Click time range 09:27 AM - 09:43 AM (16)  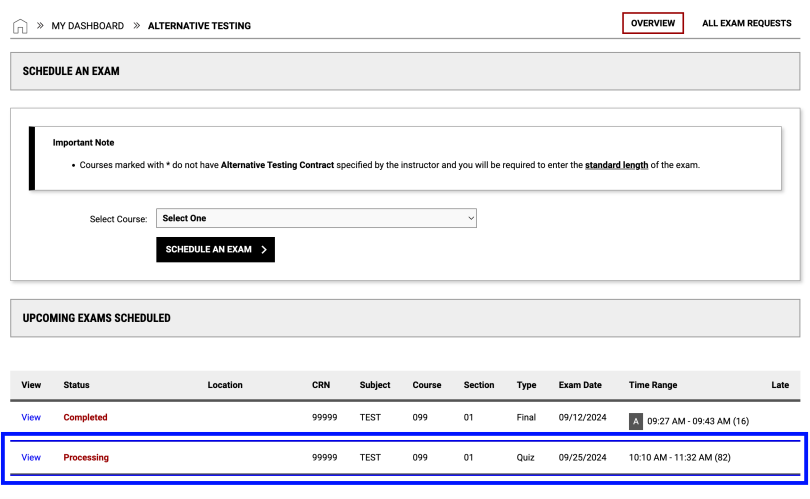pyautogui.click(x=698, y=421)
